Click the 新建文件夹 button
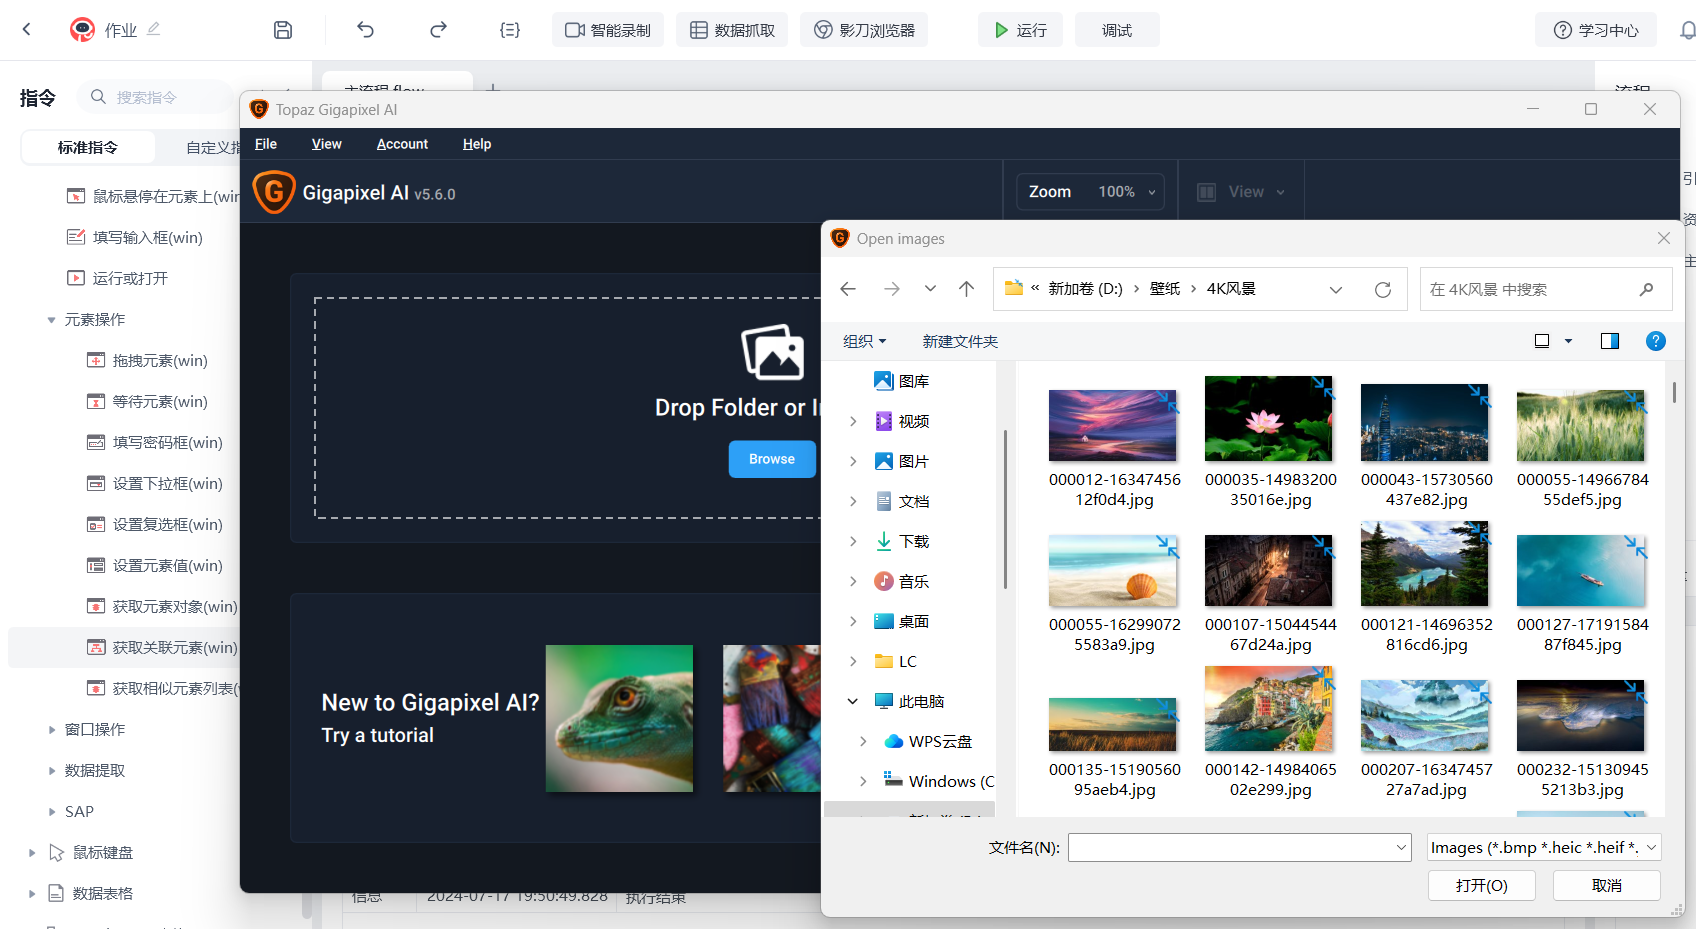This screenshot has width=1696, height=929. pos(960,341)
